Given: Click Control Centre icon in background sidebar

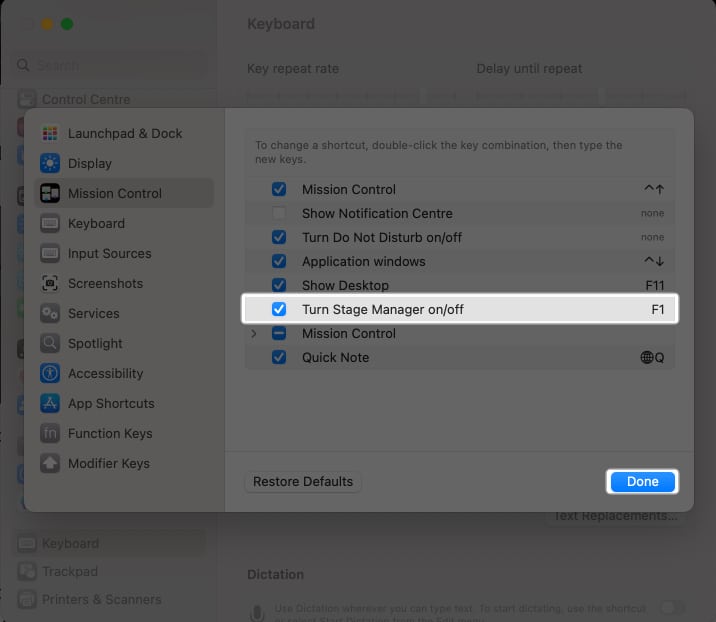Looking at the screenshot, I should [x=26, y=99].
